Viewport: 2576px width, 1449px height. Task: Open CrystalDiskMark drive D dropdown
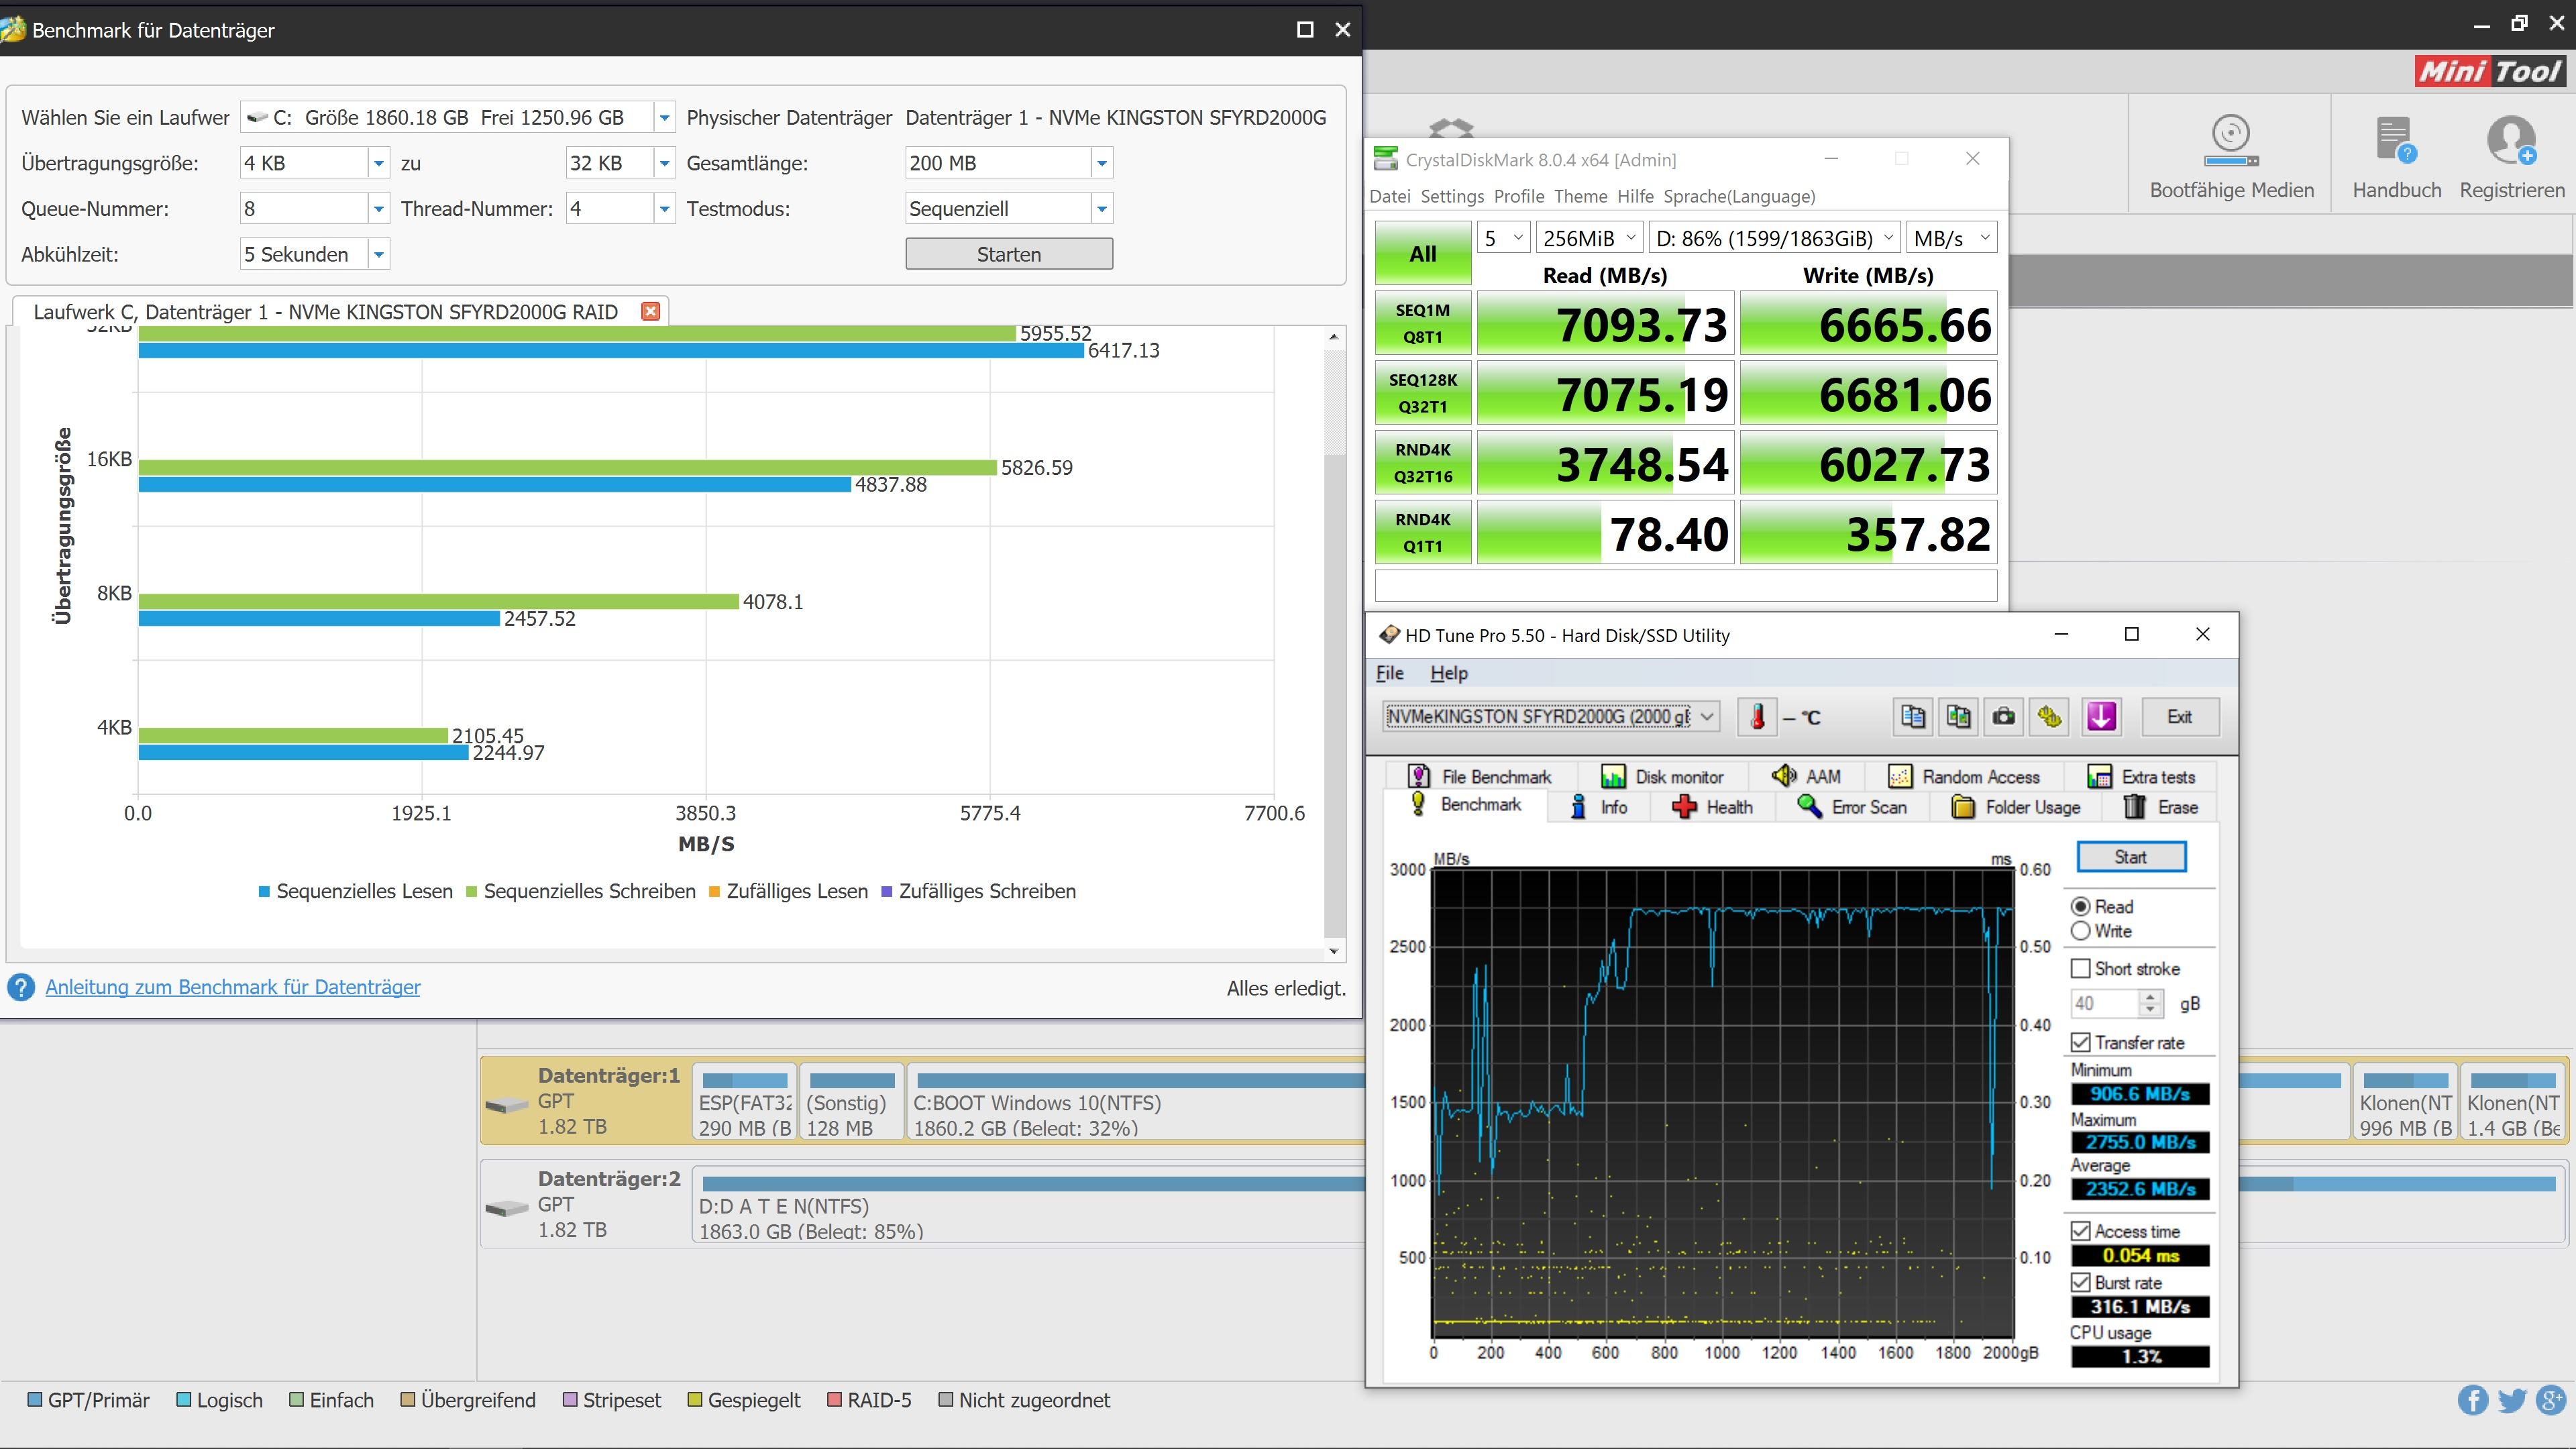[1774, 238]
